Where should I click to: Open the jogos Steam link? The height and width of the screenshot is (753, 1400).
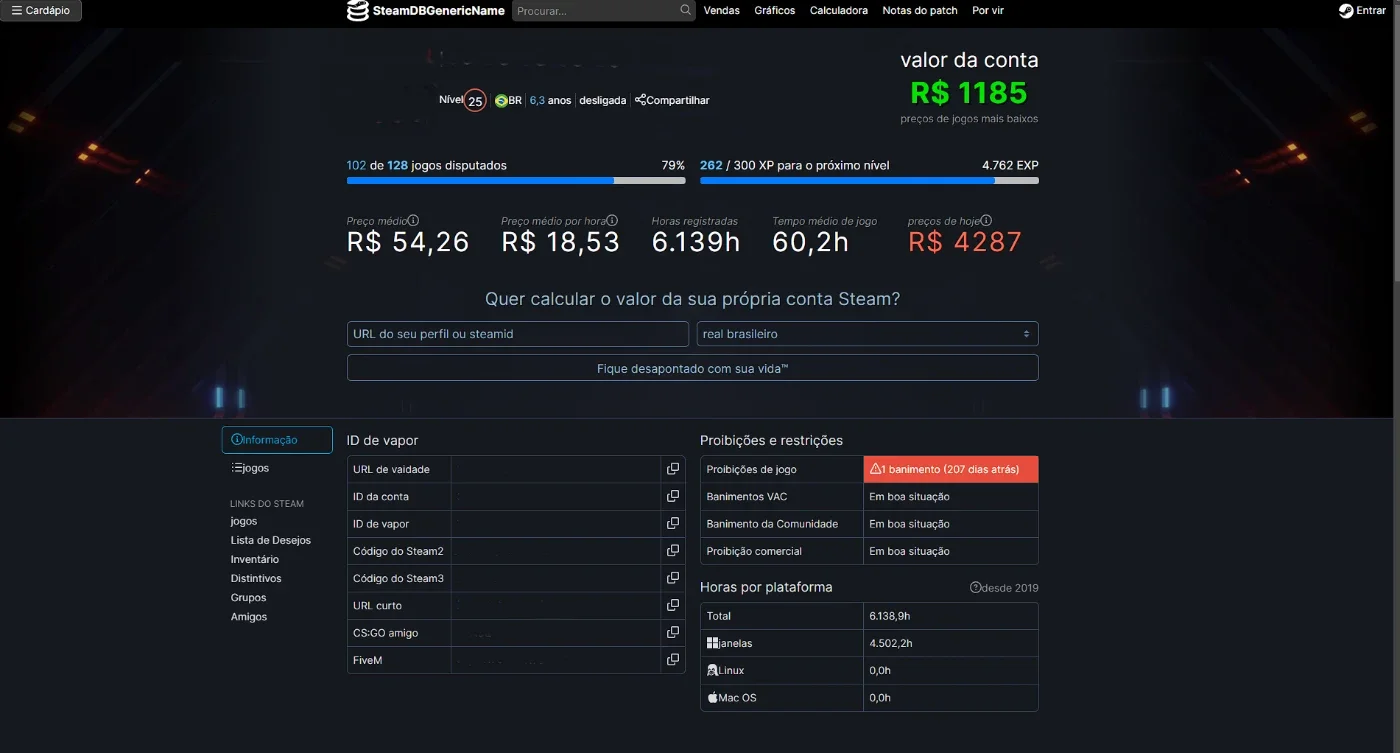click(x=244, y=521)
